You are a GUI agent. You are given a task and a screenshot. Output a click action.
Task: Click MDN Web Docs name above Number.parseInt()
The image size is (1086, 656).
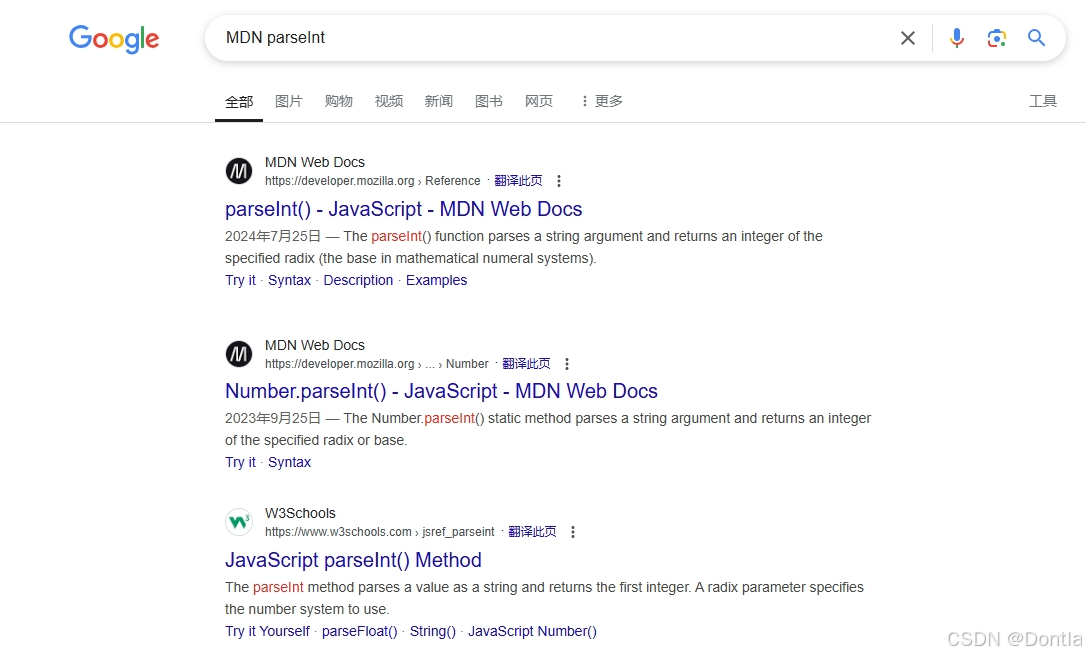coord(314,345)
